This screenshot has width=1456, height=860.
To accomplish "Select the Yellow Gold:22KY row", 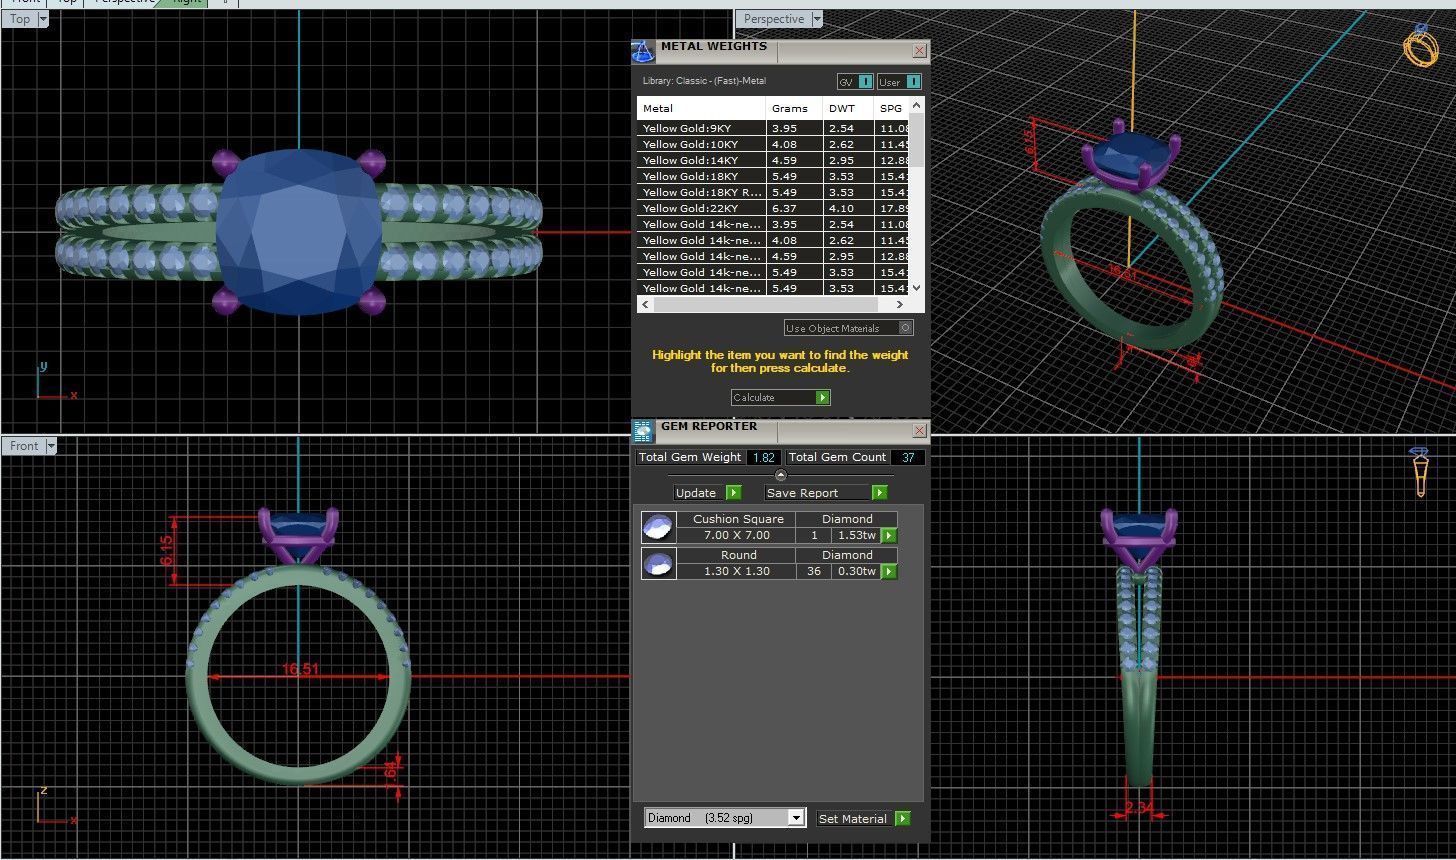I will tap(773, 208).
